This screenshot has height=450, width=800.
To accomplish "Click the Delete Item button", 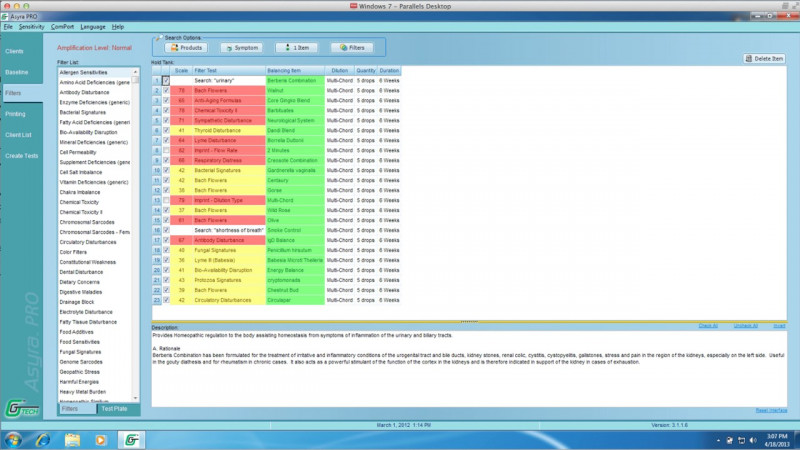I will coord(764,59).
